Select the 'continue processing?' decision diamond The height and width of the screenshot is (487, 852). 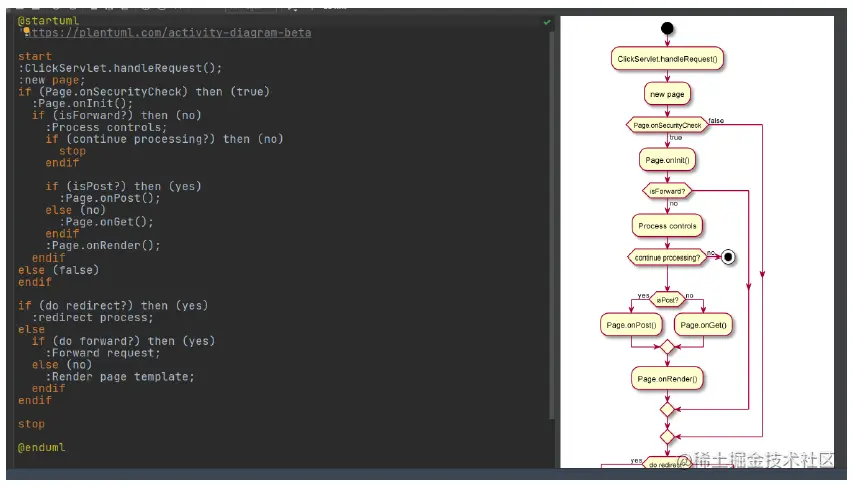point(667,258)
